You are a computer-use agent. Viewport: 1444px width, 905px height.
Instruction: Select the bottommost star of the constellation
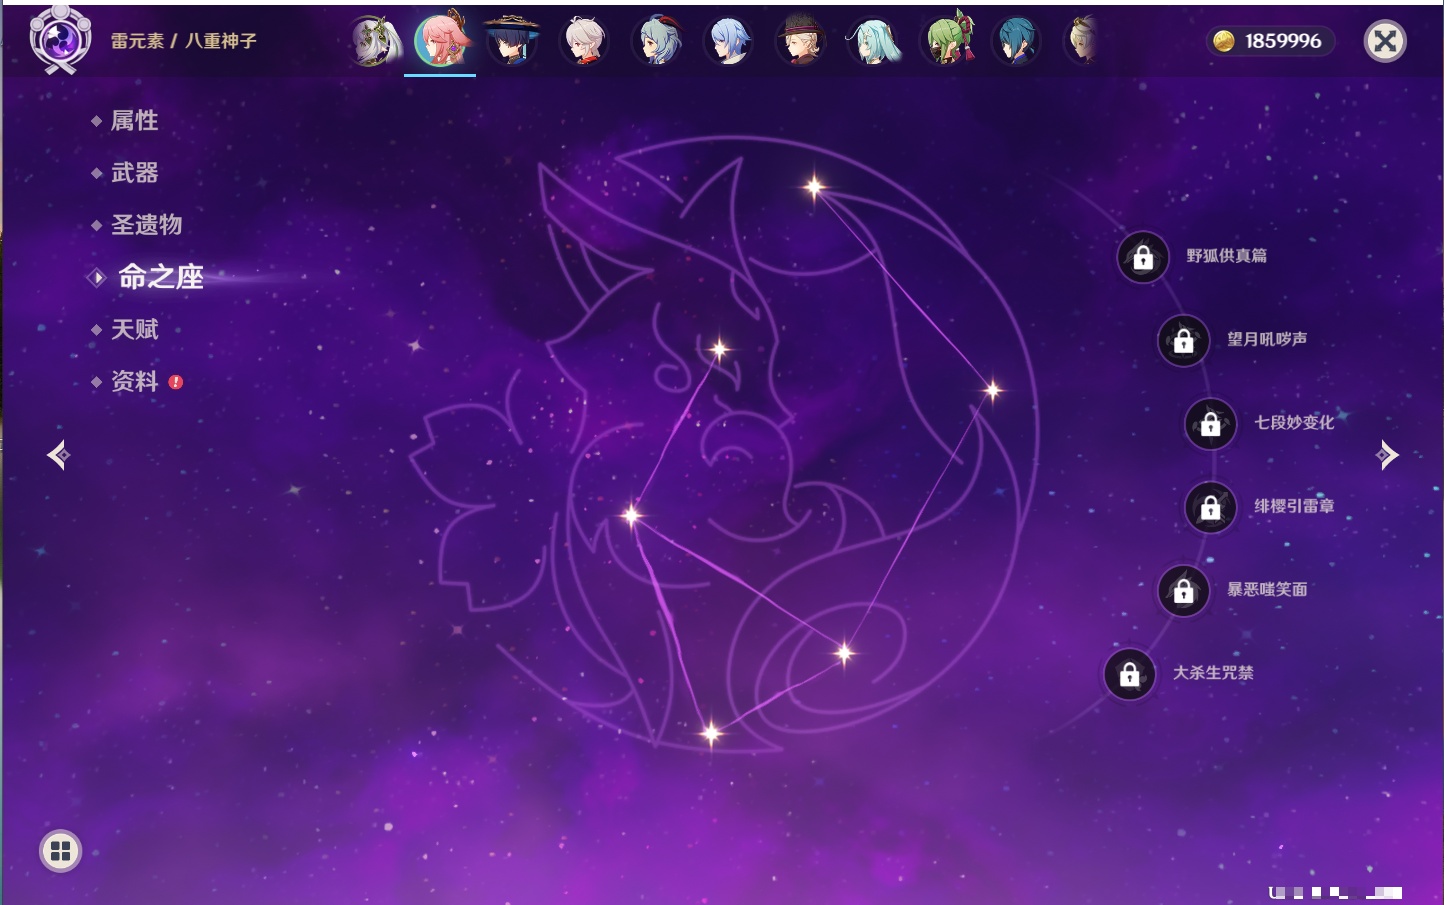[711, 734]
